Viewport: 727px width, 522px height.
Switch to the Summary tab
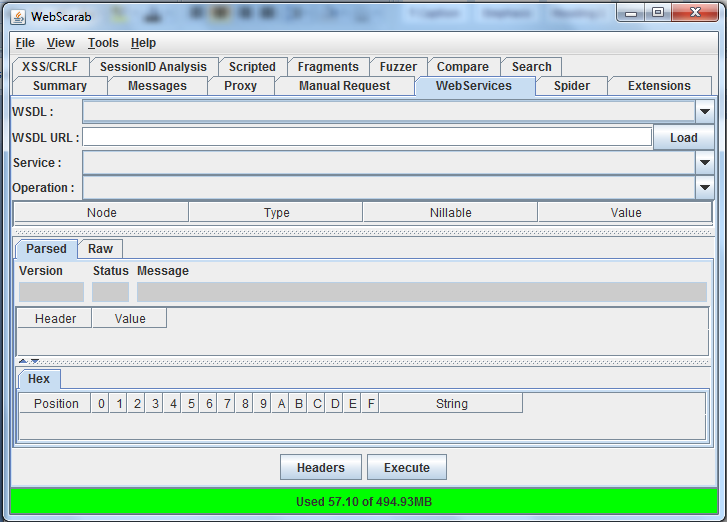tap(60, 86)
